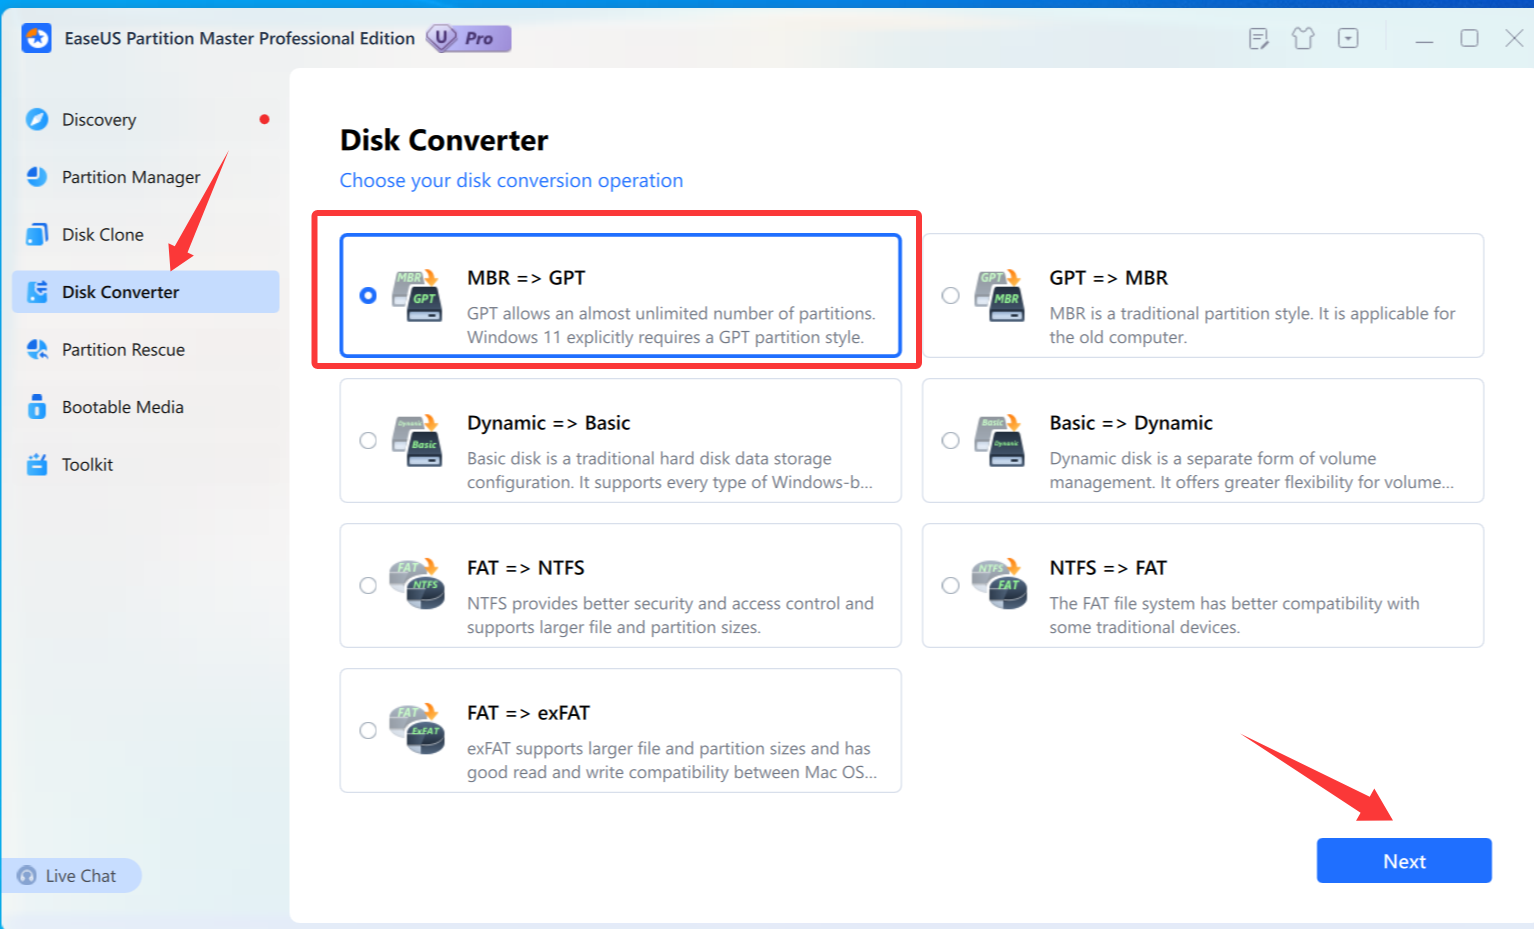Screen dimensions: 1534x929
Task: Open the Disk Converter sidebar item
Action: 145,292
